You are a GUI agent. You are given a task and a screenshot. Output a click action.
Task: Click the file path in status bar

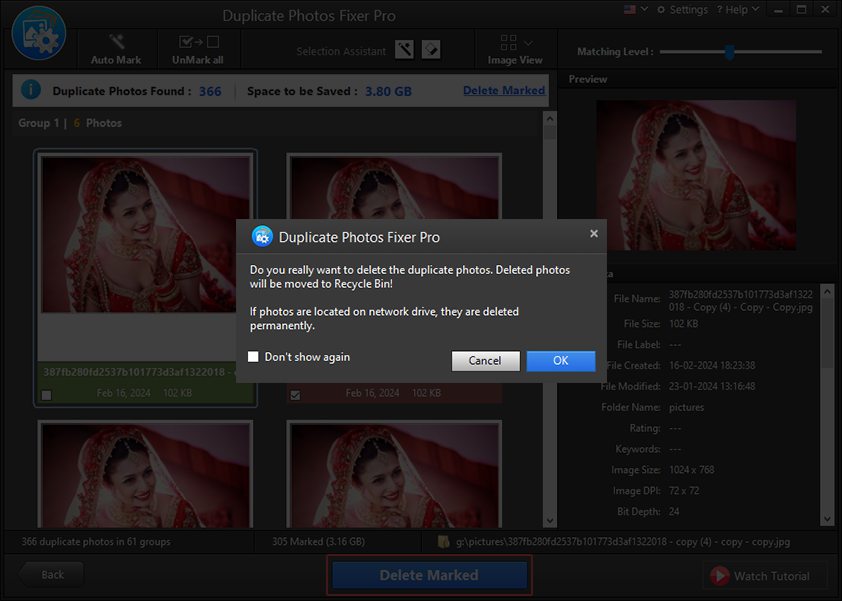click(623, 542)
